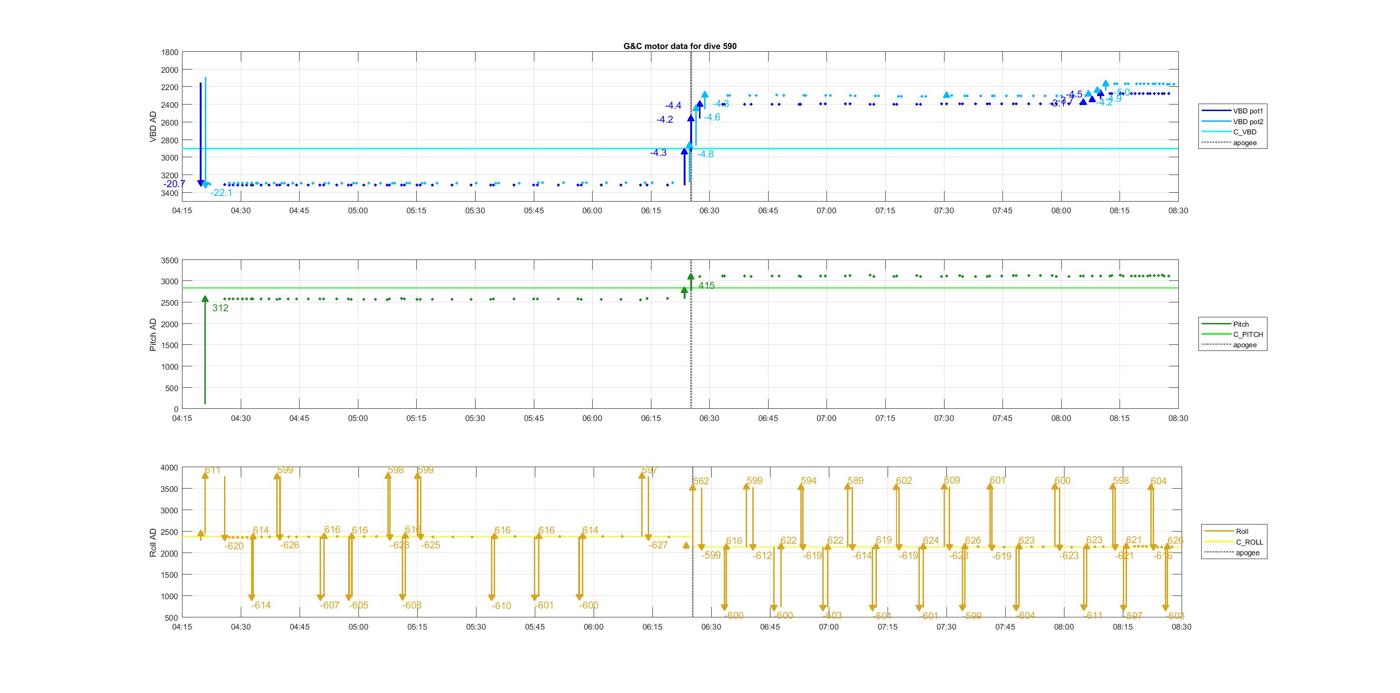Click the '-605' roll data label
This screenshot has width=1400, height=693.
click(358, 606)
